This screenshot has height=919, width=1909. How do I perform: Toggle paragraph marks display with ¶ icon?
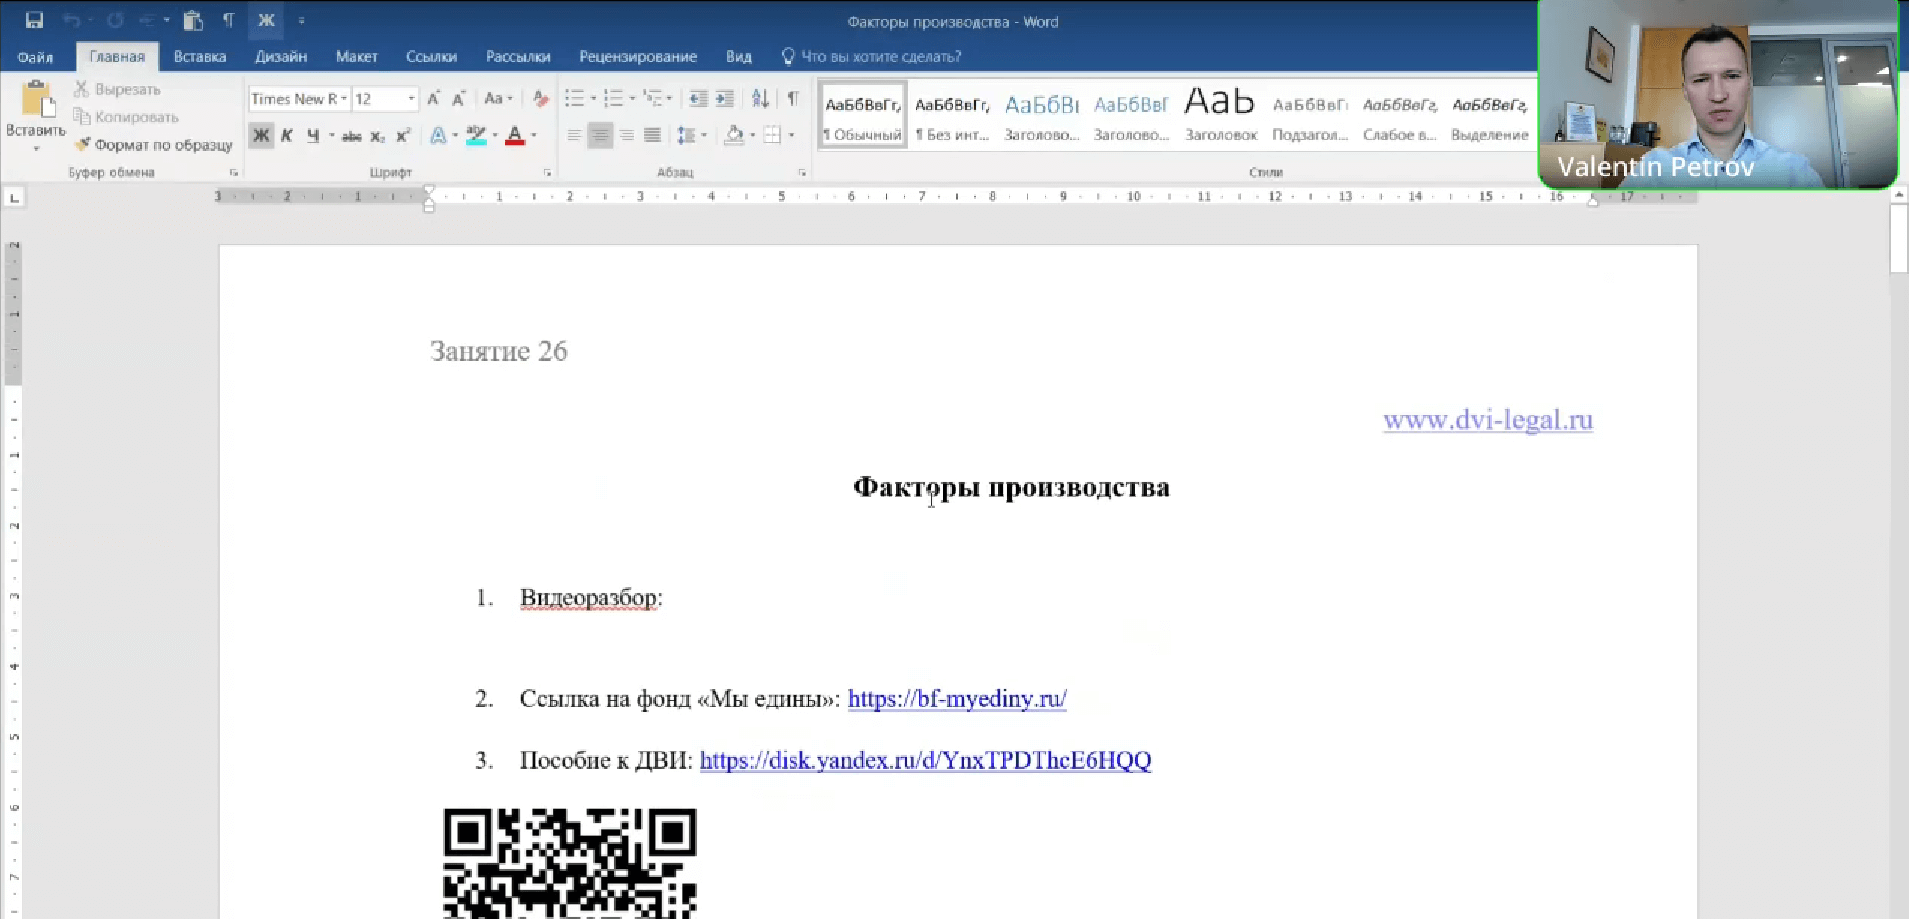click(x=793, y=98)
